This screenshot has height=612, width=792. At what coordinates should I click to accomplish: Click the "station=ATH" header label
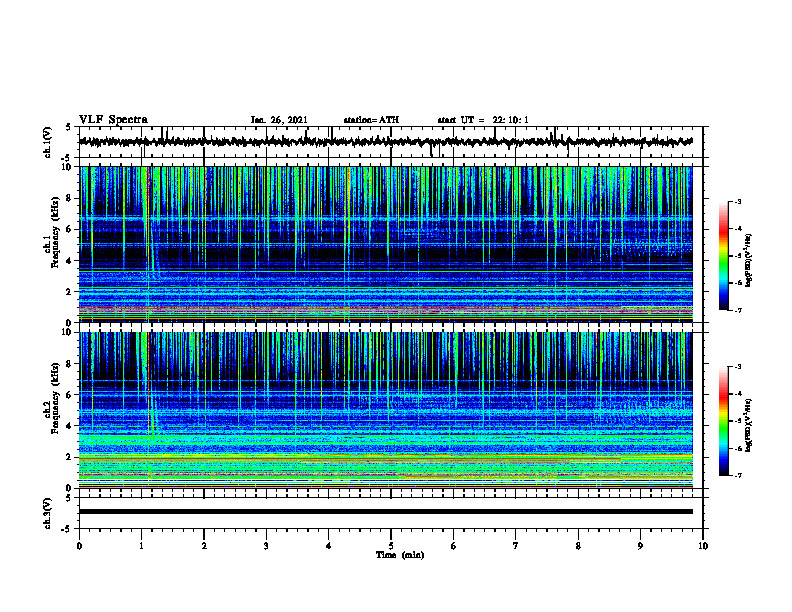(371, 120)
